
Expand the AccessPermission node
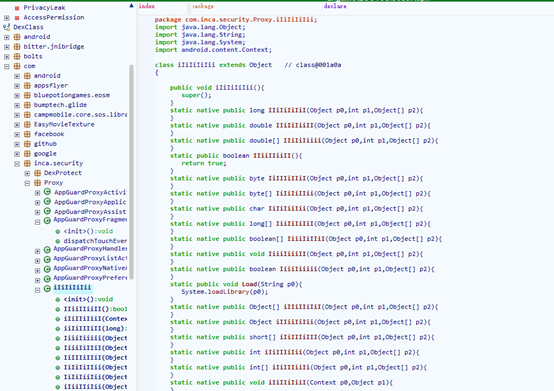click(7, 18)
